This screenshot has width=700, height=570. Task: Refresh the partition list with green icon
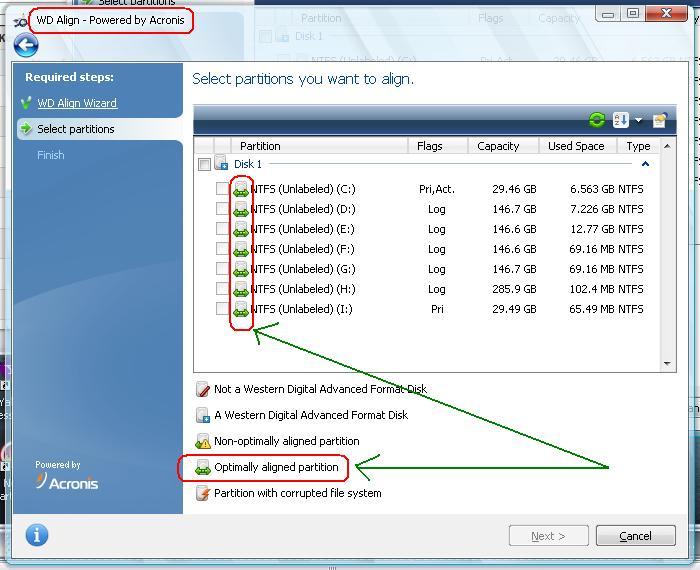point(597,120)
